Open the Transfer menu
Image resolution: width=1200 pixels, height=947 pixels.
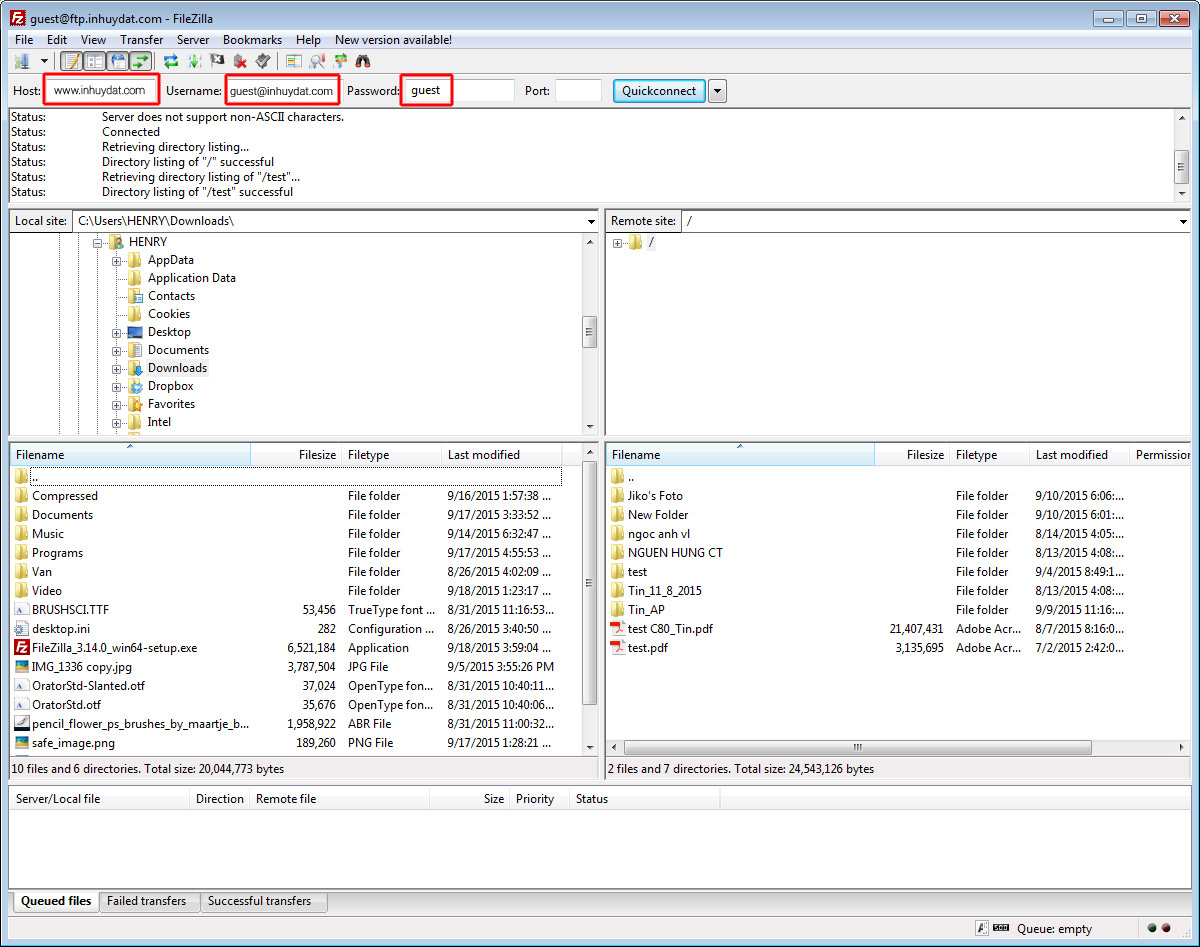141,40
